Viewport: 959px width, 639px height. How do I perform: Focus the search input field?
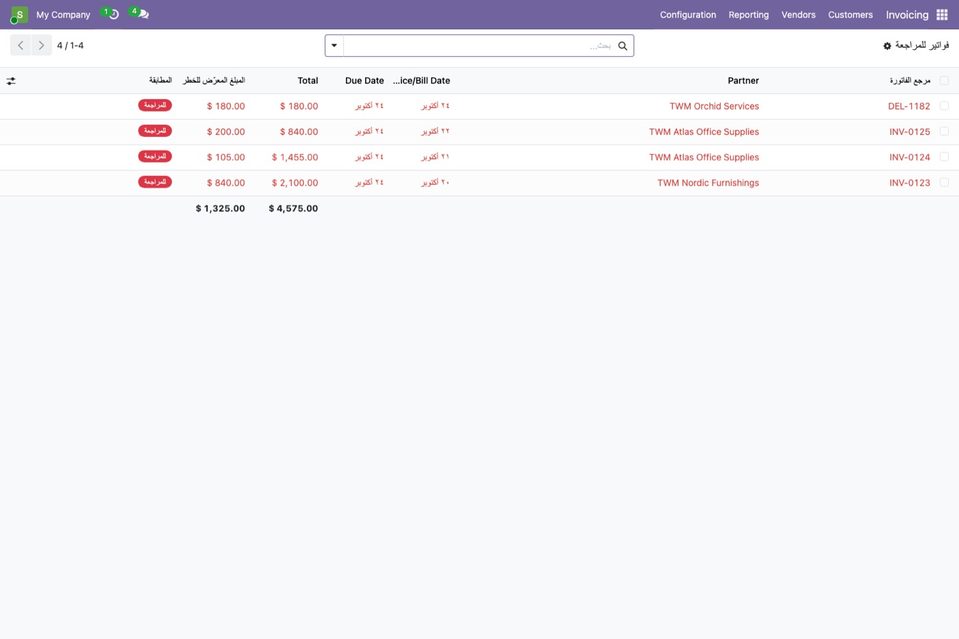479,46
